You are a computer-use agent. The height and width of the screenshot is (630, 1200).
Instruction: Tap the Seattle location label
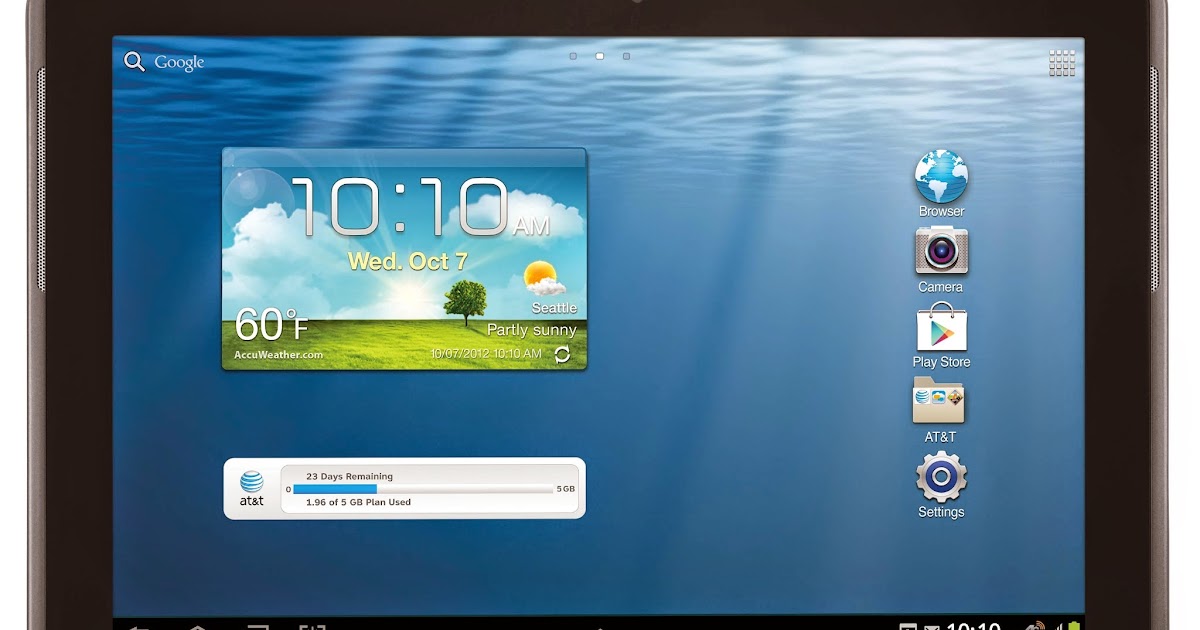tap(553, 307)
